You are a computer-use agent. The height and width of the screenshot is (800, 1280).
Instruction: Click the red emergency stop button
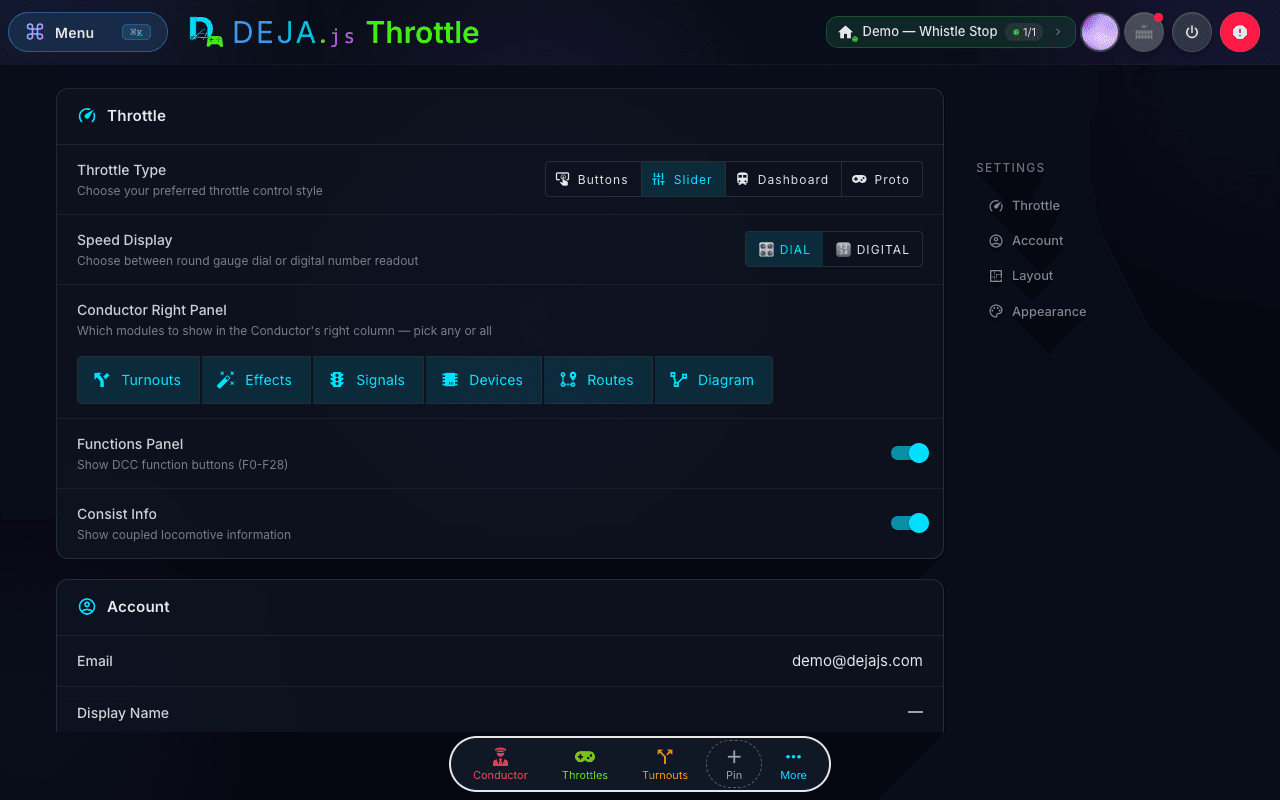(x=1240, y=32)
